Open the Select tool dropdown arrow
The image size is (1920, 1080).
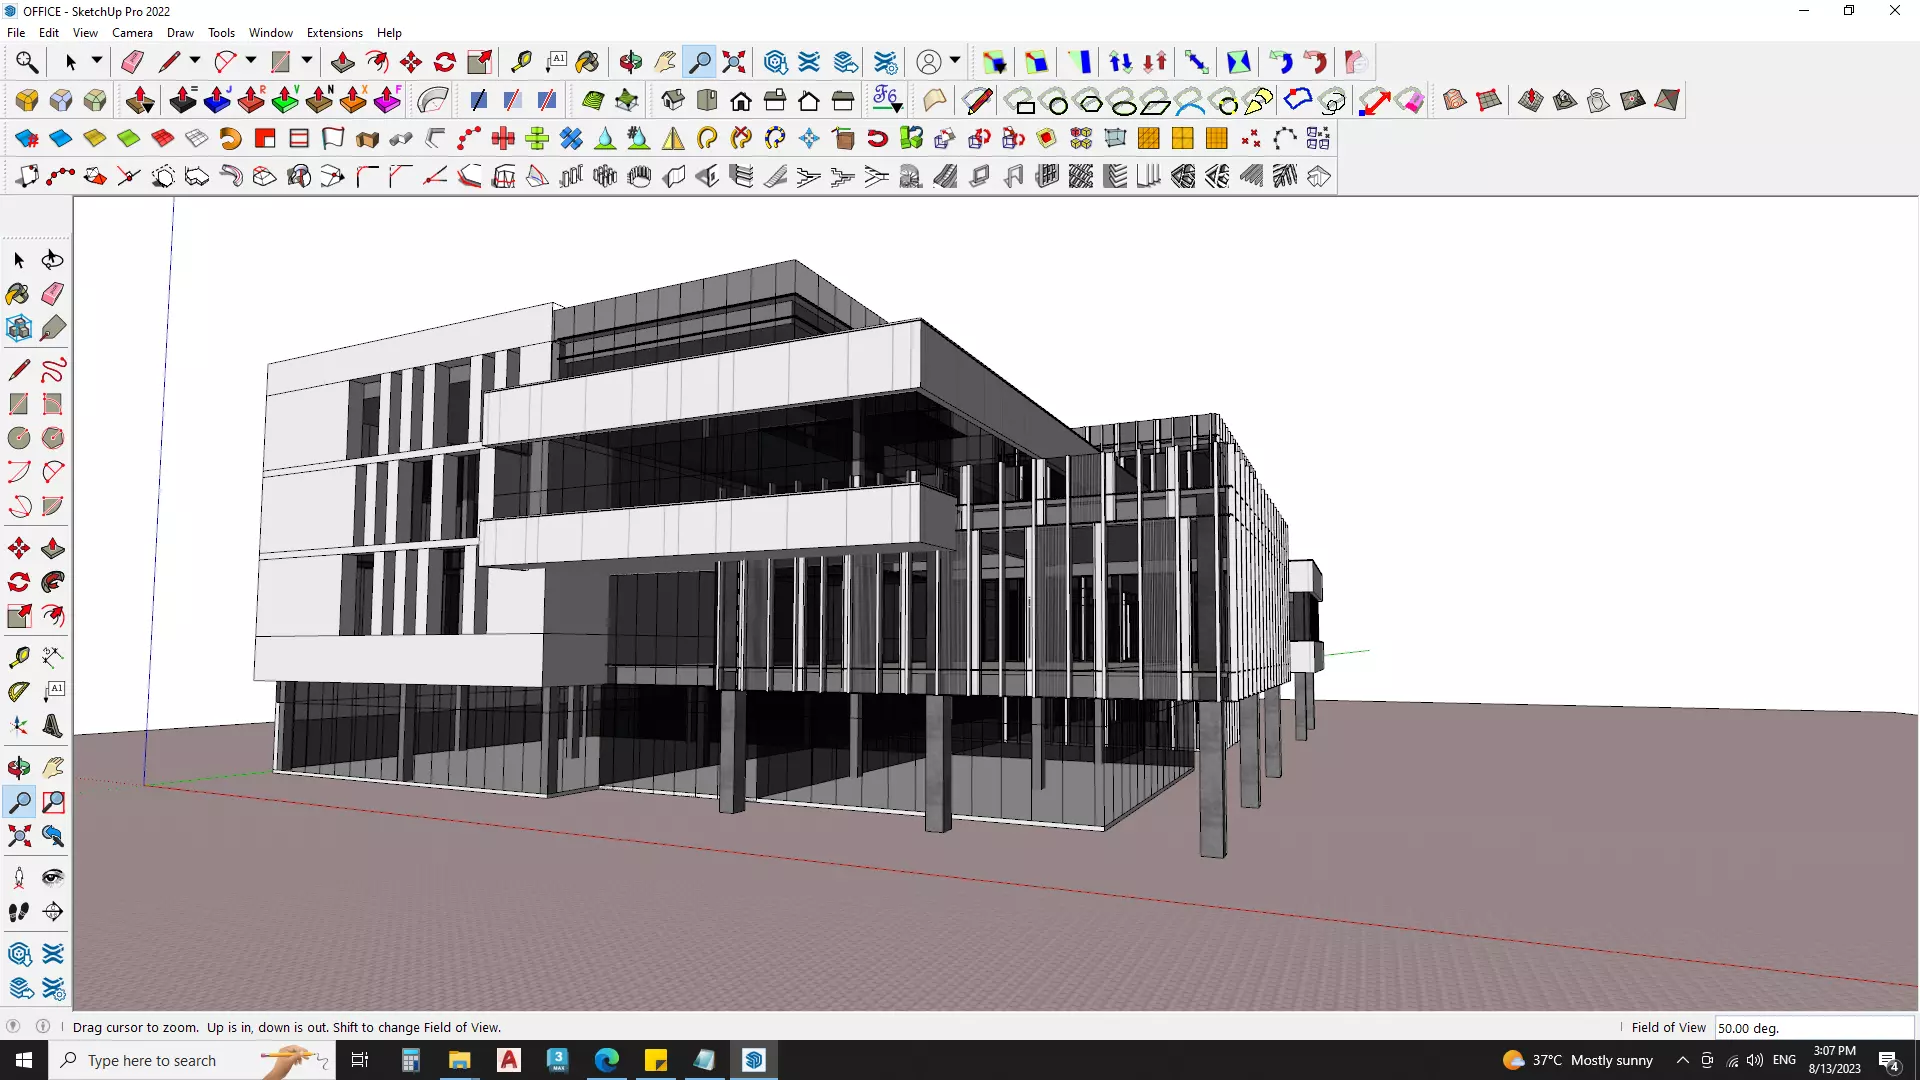(97, 62)
